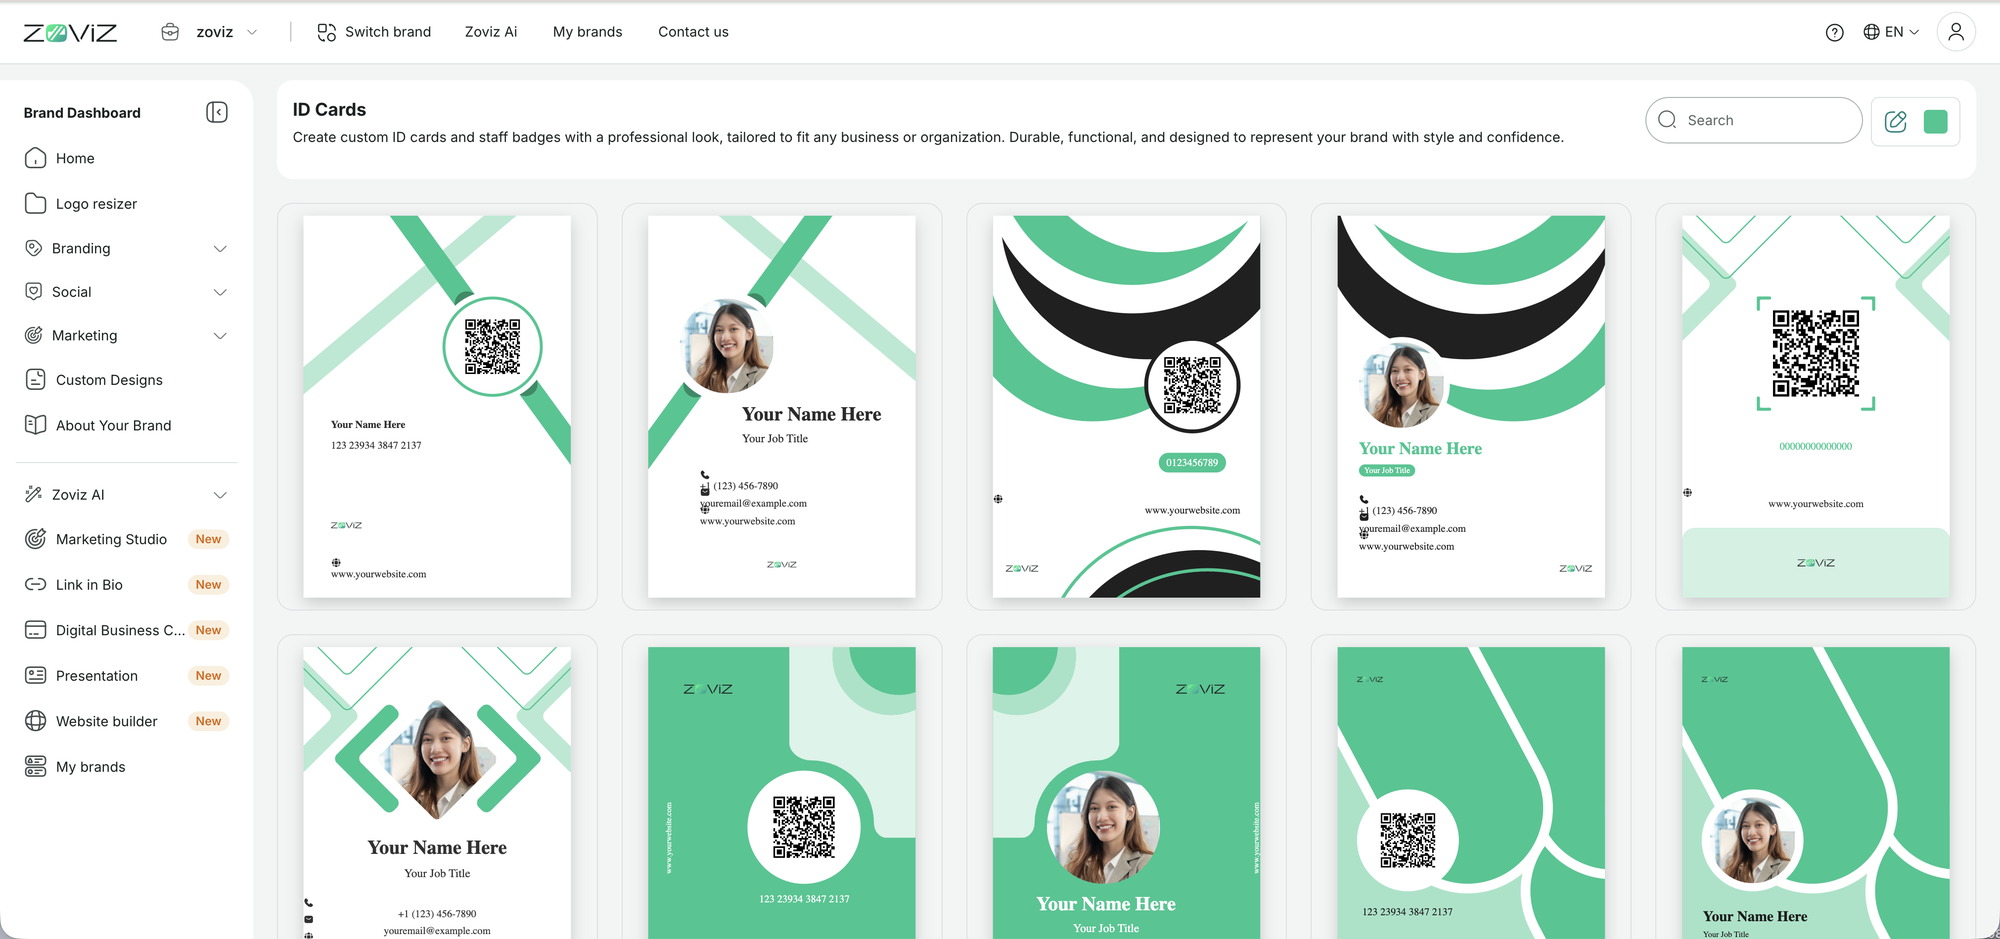Click the Marketing Studio icon
This screenshot has height=939, width=2000.
(35, 539)
